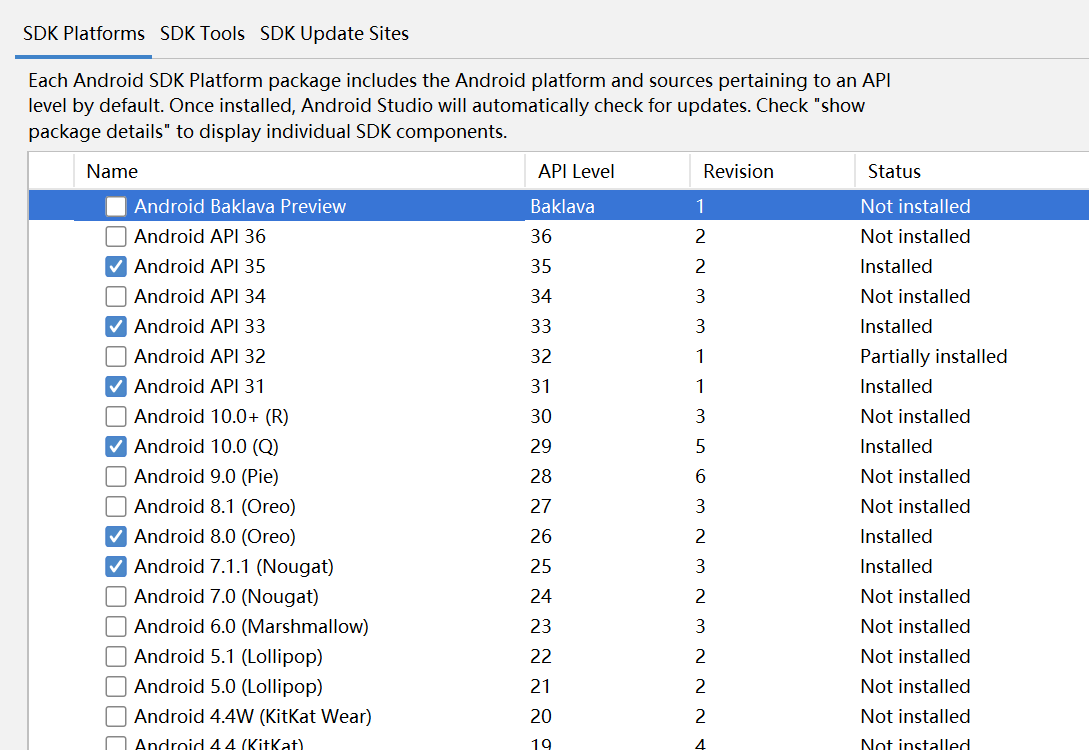Switch to the SDK Platforms tab
Image resolution: width=1089 pixels, height=750 pixels.
[x=83, y=33]
